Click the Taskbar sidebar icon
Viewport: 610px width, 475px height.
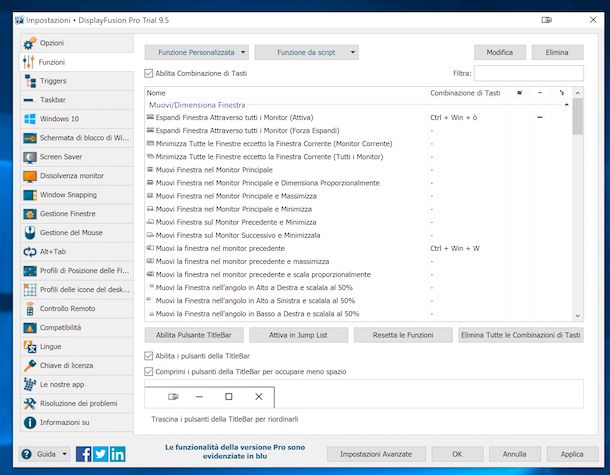[x=30, y=100]
